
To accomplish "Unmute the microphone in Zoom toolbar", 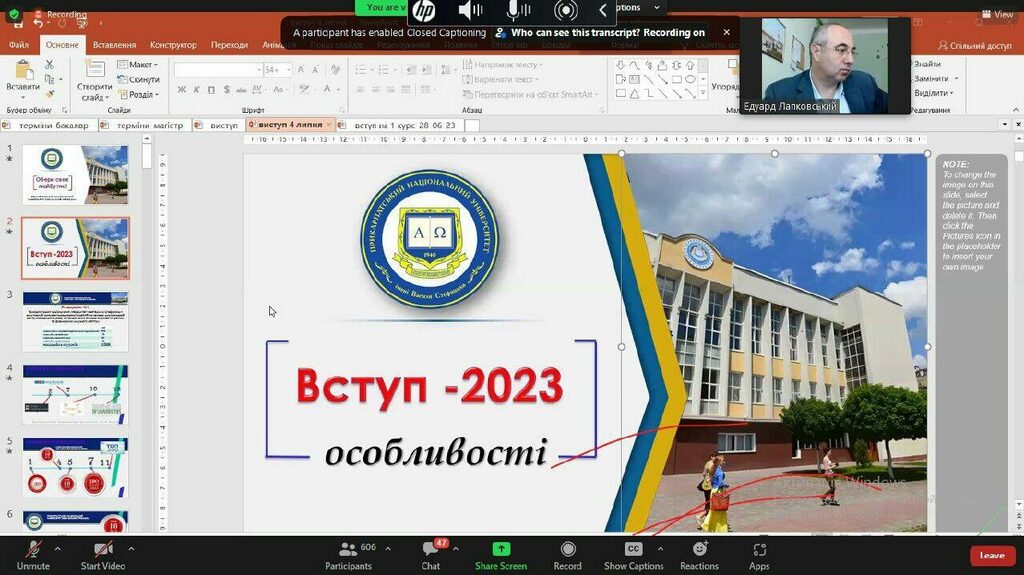I will 33,550.
